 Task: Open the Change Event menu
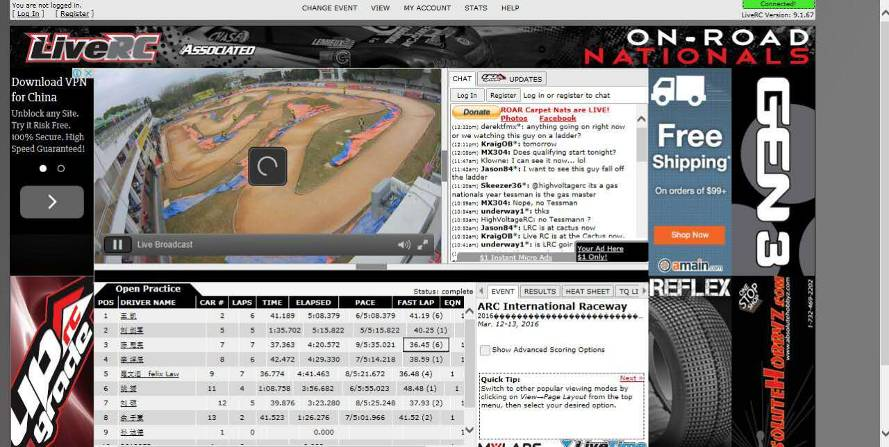coord(329,8)
